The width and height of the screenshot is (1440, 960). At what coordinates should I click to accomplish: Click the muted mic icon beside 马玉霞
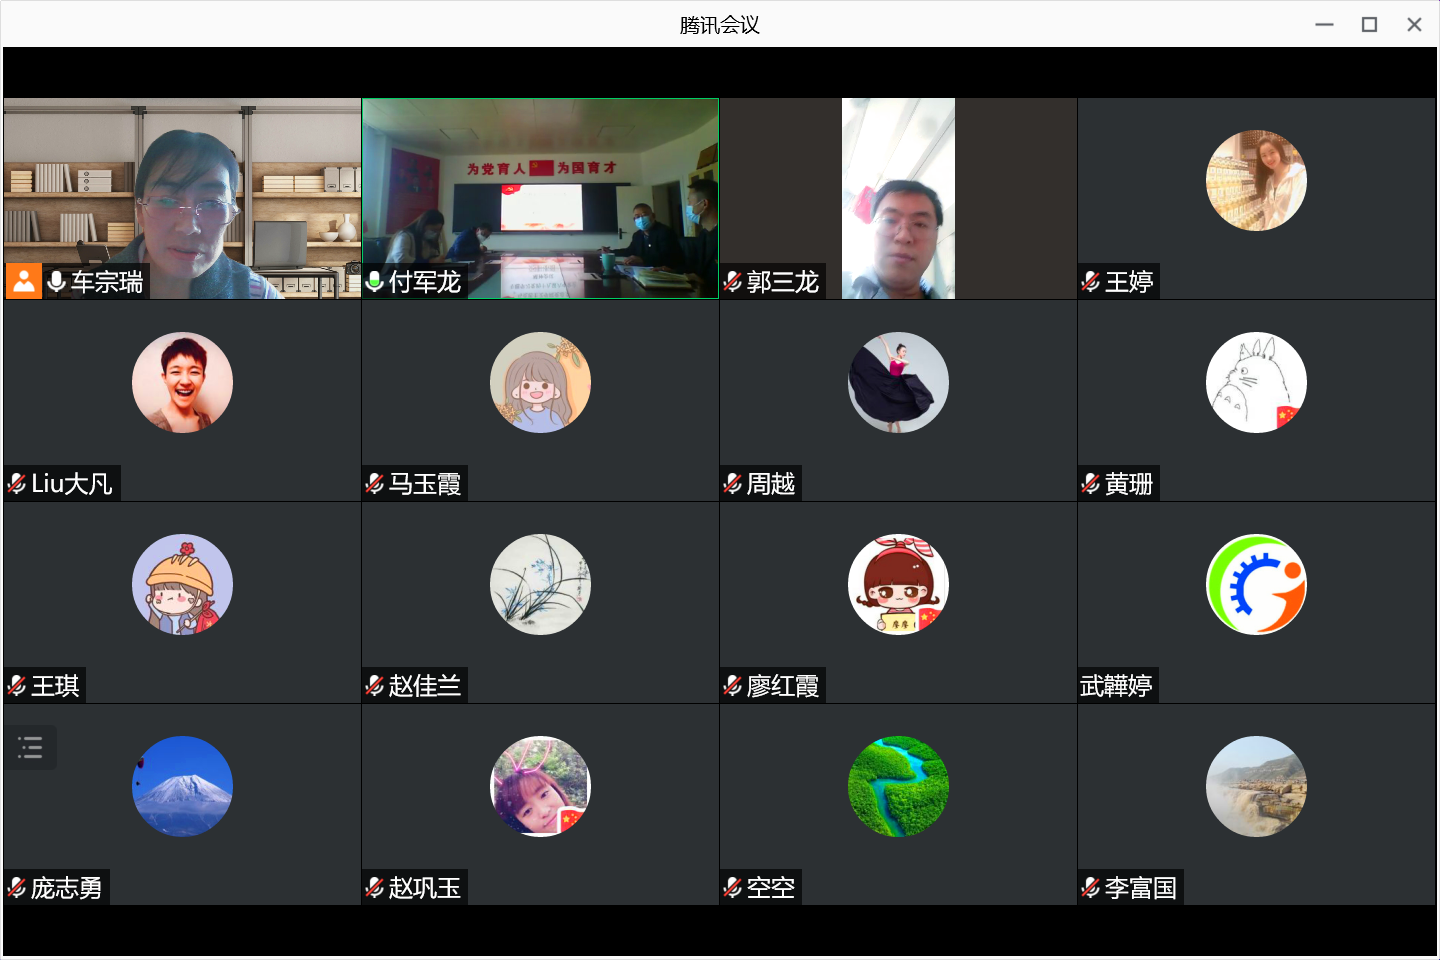[375, 484]
